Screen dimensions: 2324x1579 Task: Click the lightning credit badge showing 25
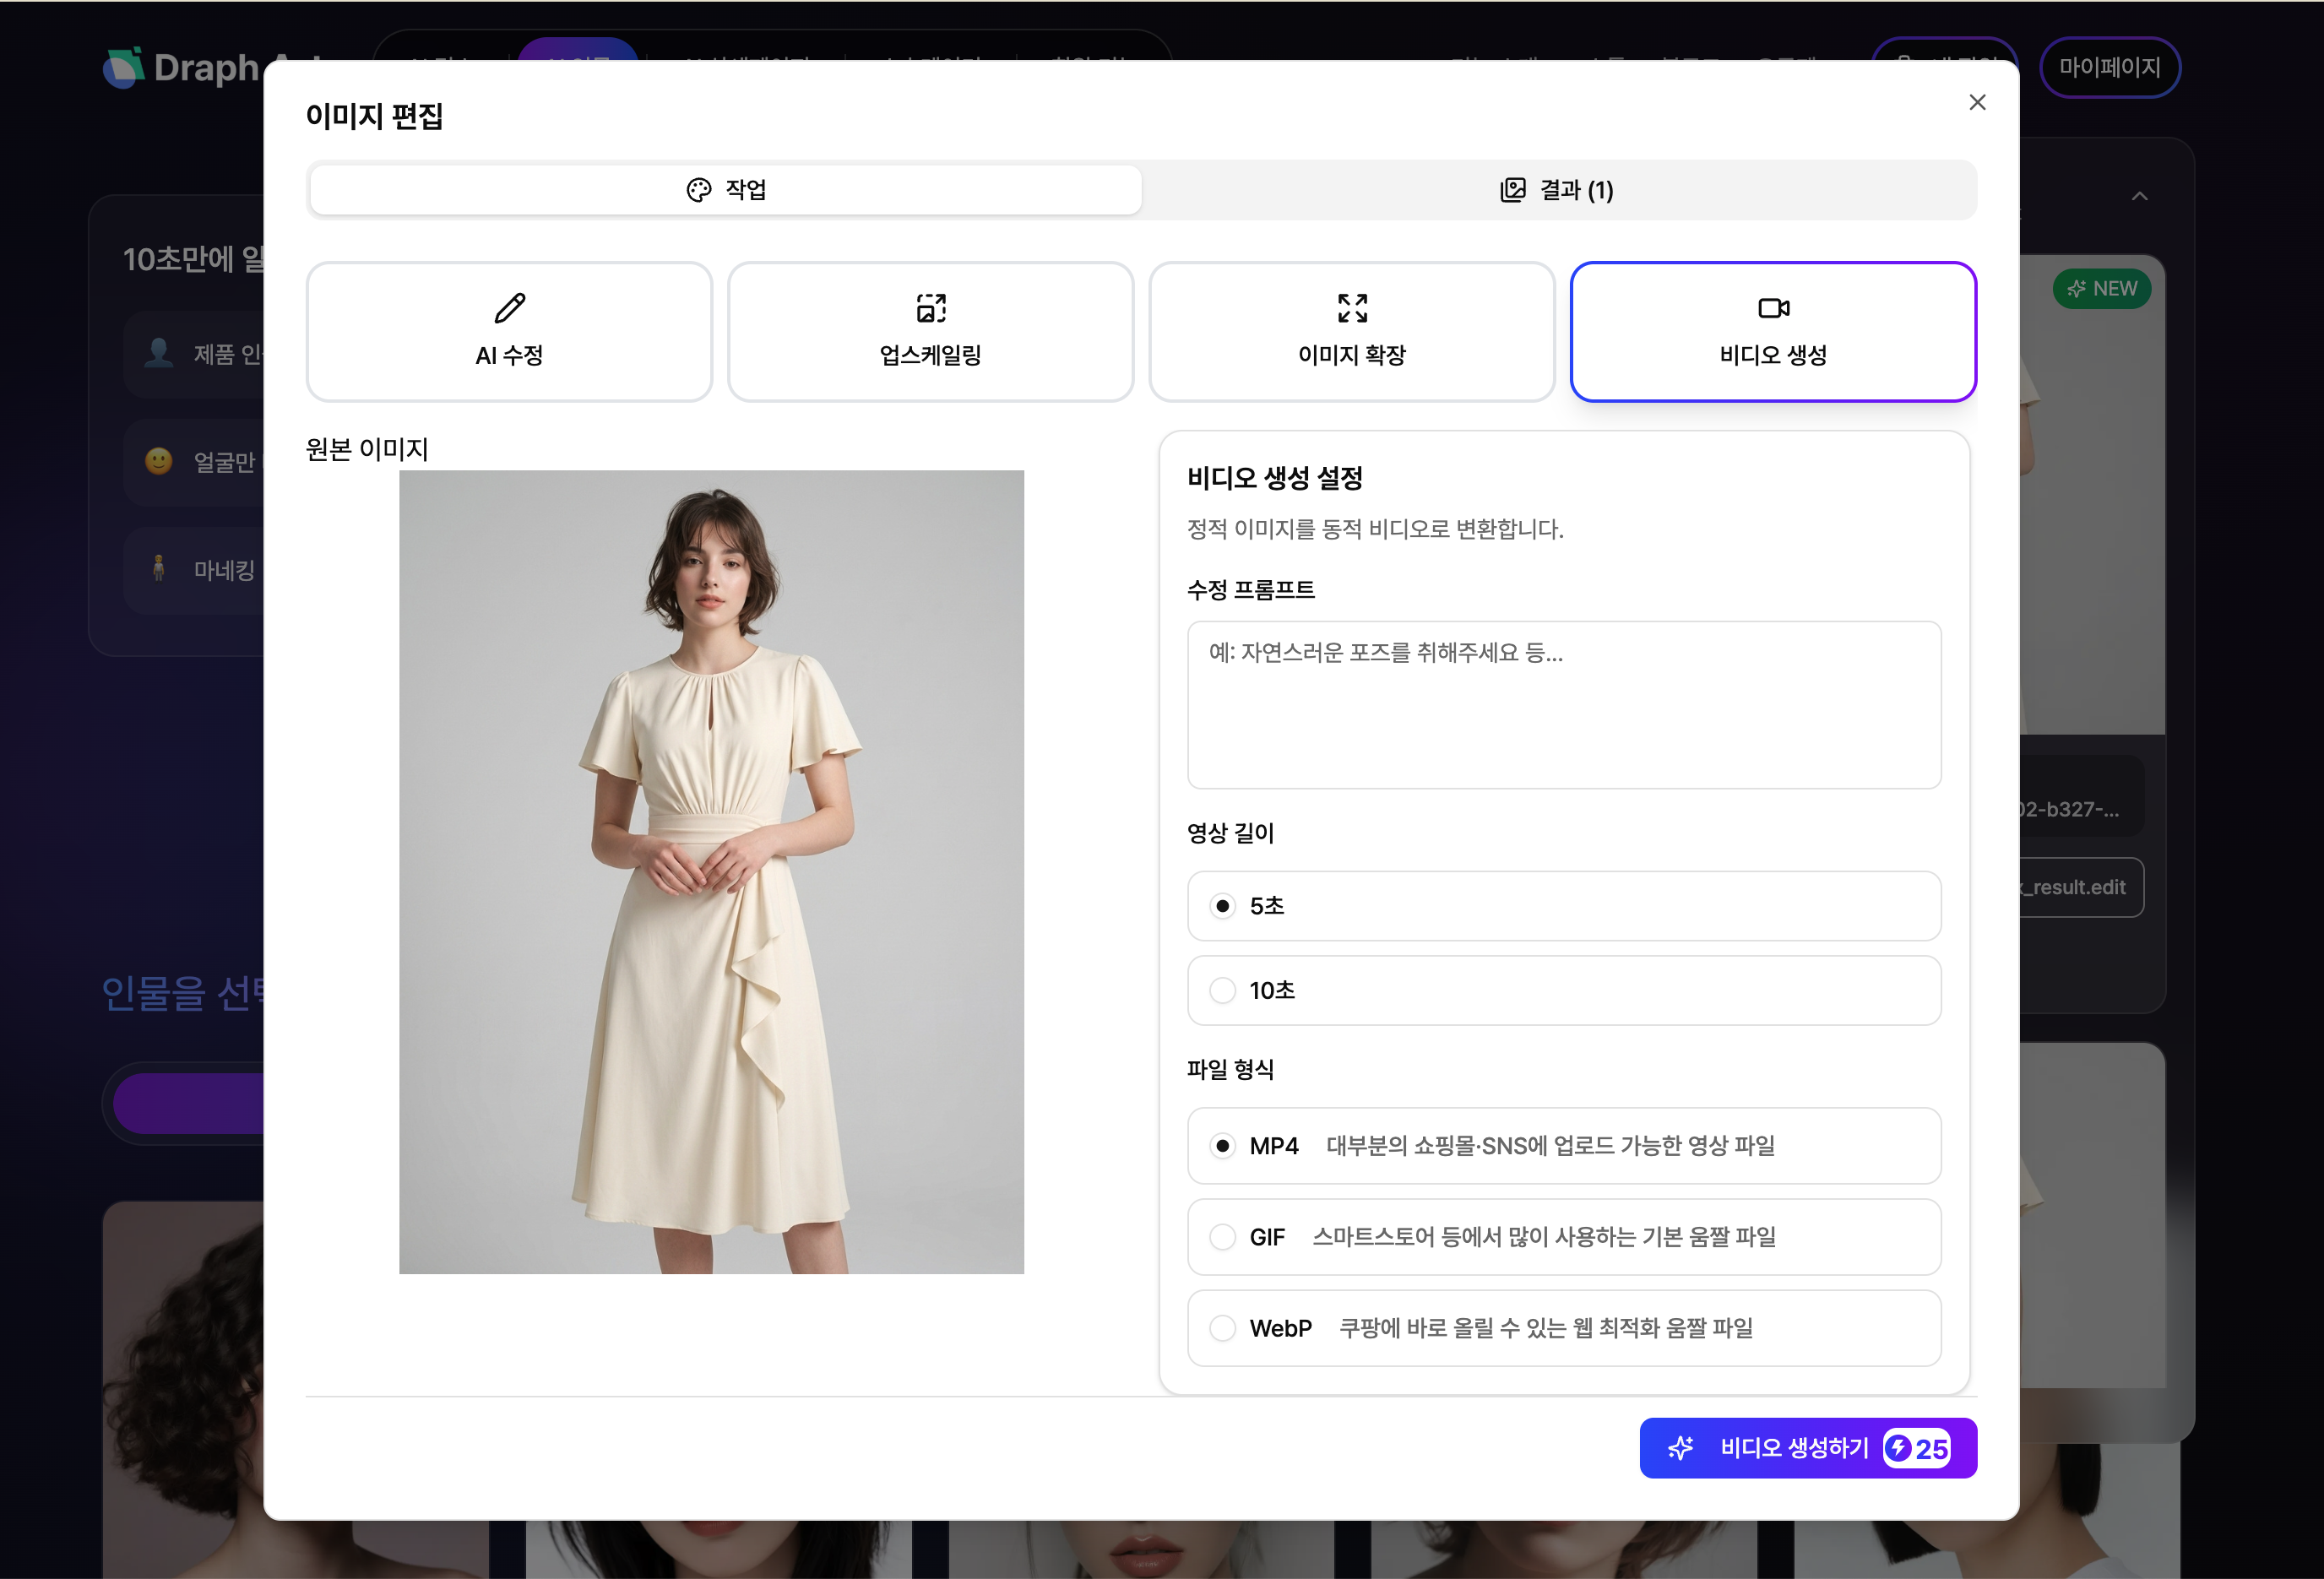[x=1916, y=1448]
